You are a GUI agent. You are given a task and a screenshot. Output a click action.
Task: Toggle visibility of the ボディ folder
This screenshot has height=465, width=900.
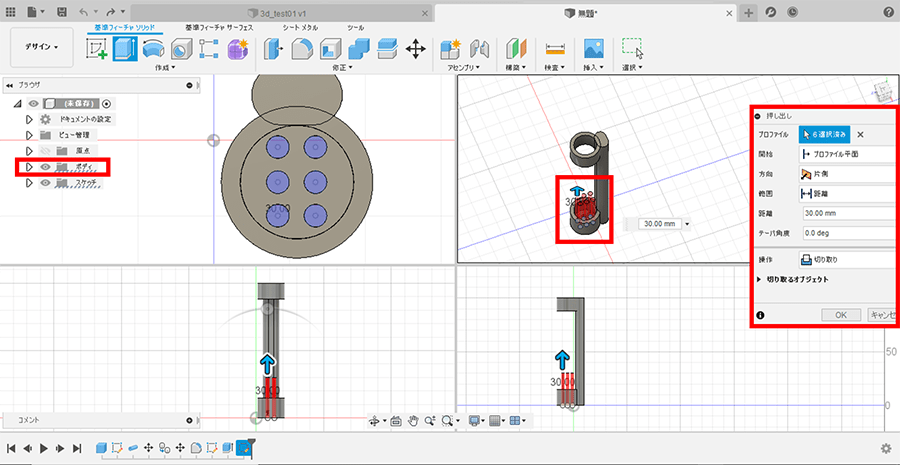click(45, 167)
